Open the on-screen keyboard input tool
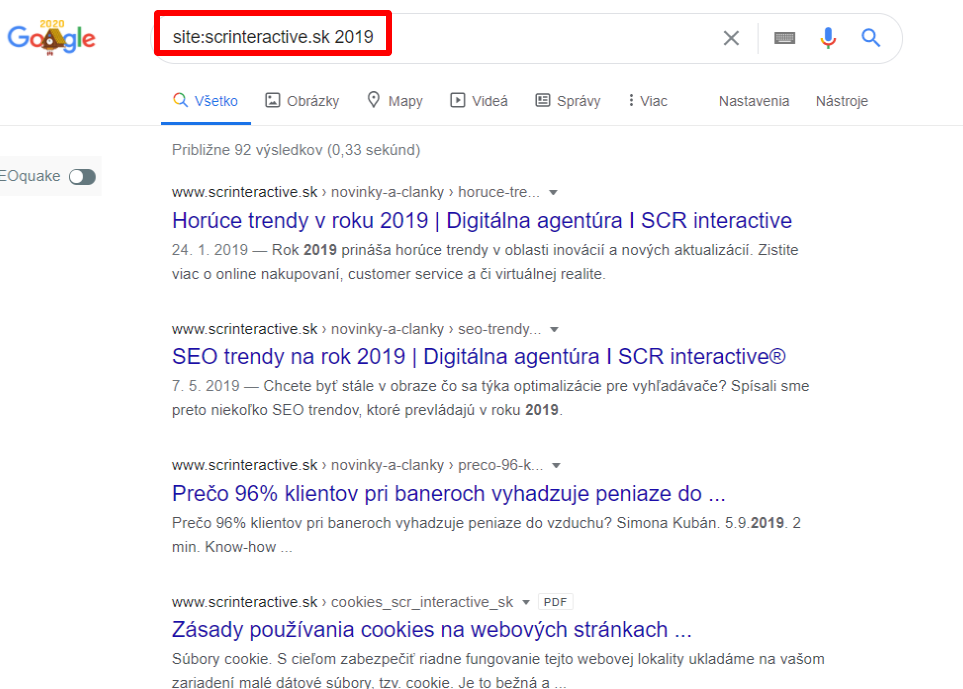The width and height of the screenshot is (963, 689). [784, 38]
